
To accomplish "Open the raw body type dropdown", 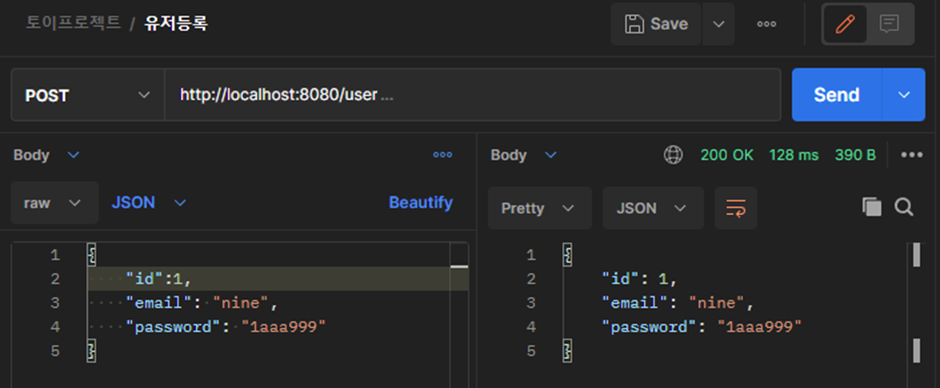I will (x=54, y=203).
